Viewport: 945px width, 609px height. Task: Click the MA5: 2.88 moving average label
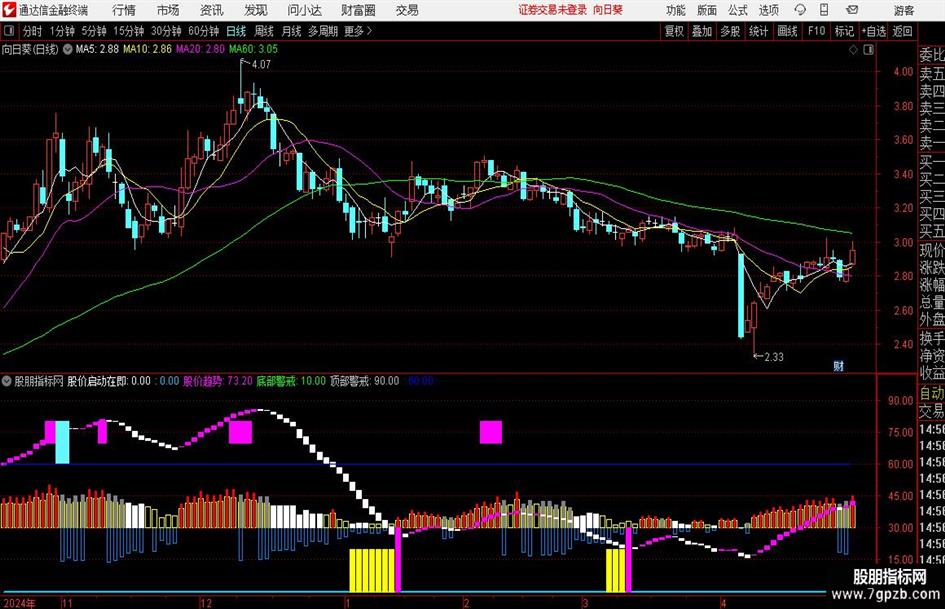tap(97, 49)
